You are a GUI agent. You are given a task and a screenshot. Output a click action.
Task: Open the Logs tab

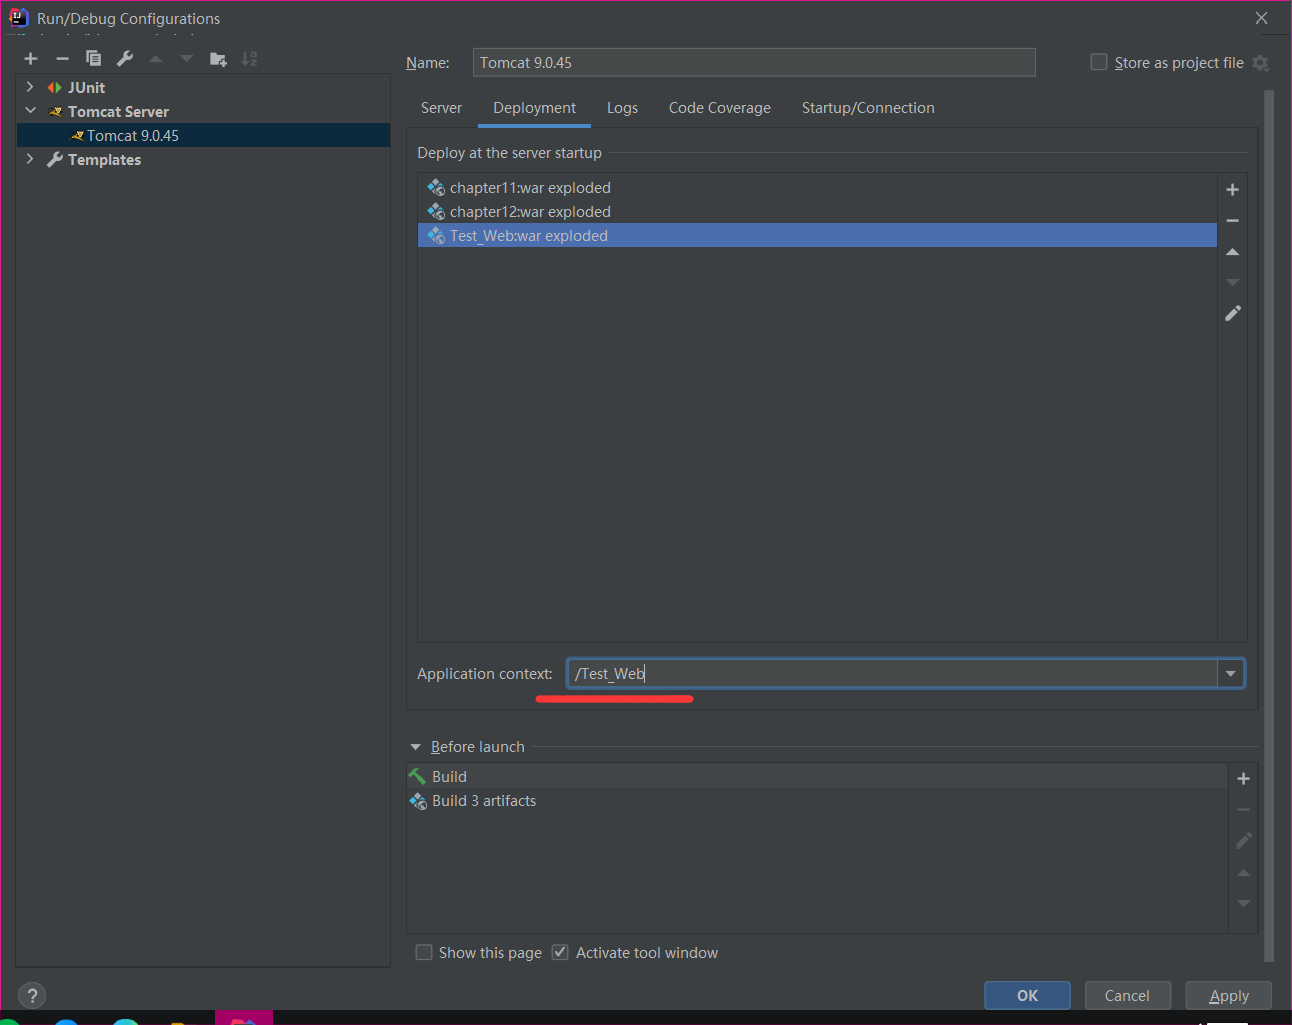[622, 108]
